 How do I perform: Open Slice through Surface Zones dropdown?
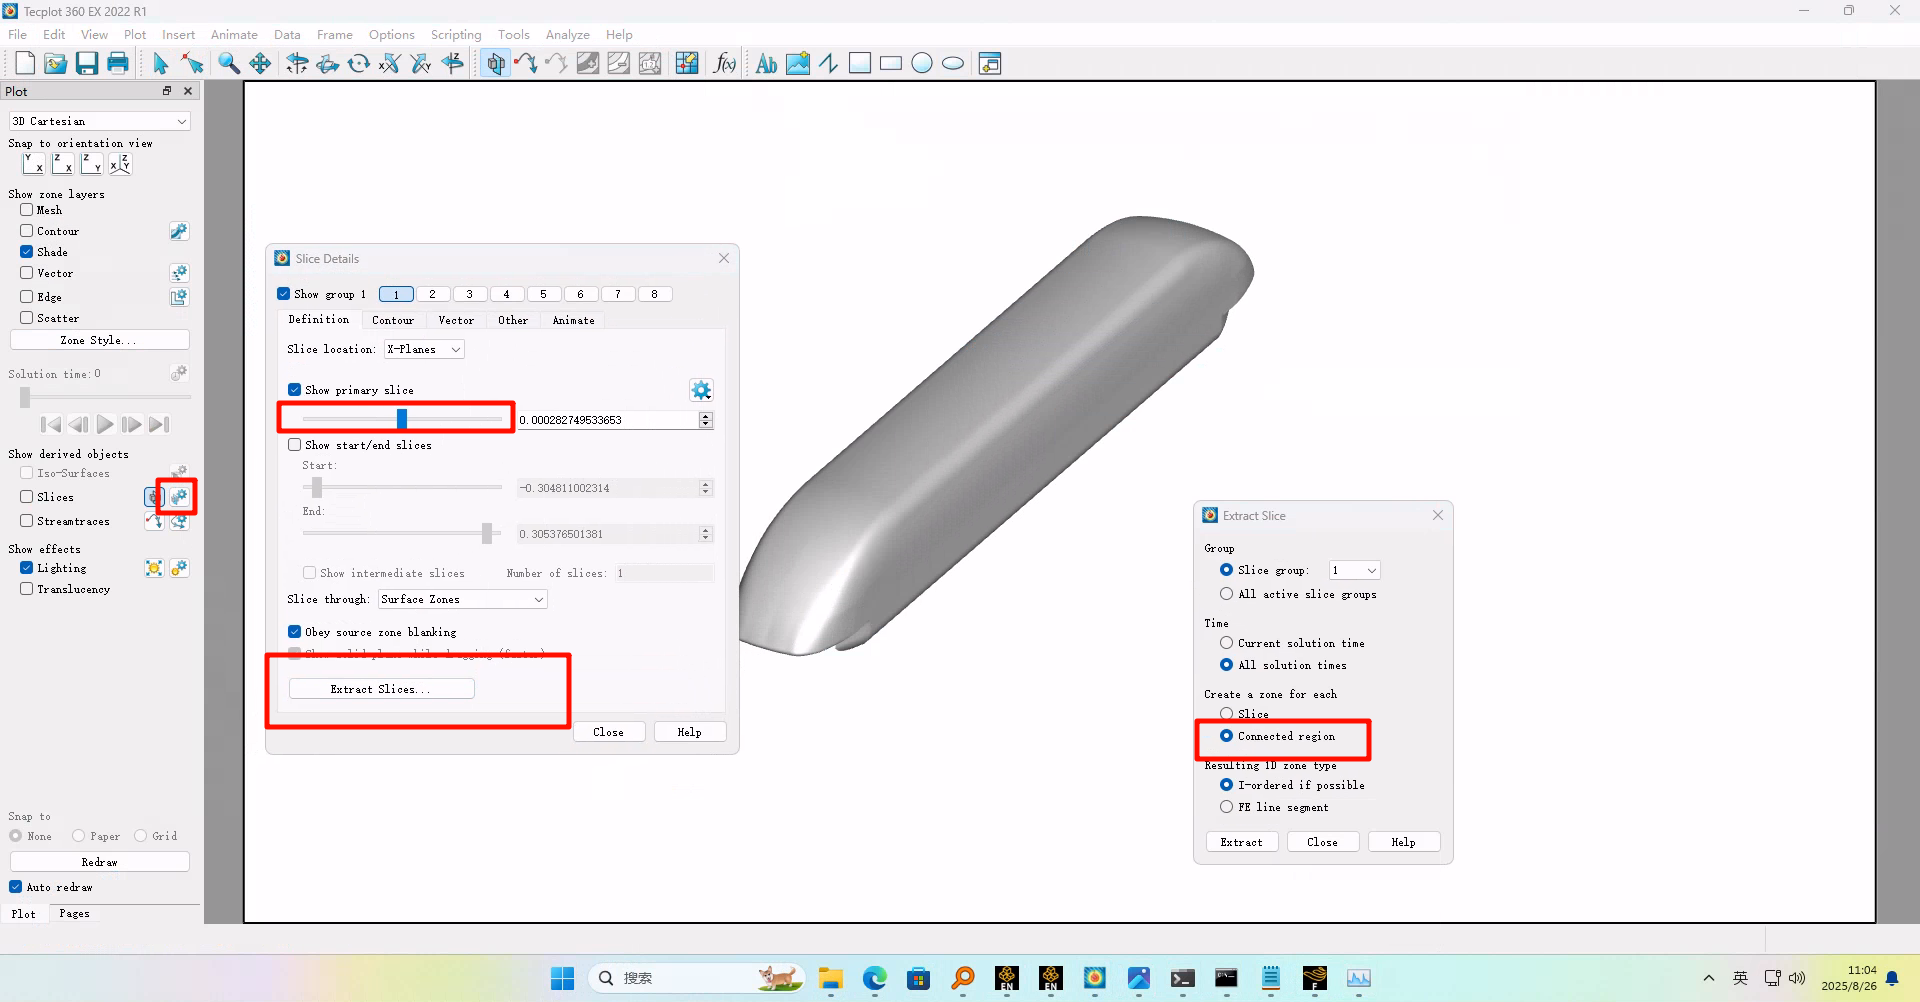(463, 599)
